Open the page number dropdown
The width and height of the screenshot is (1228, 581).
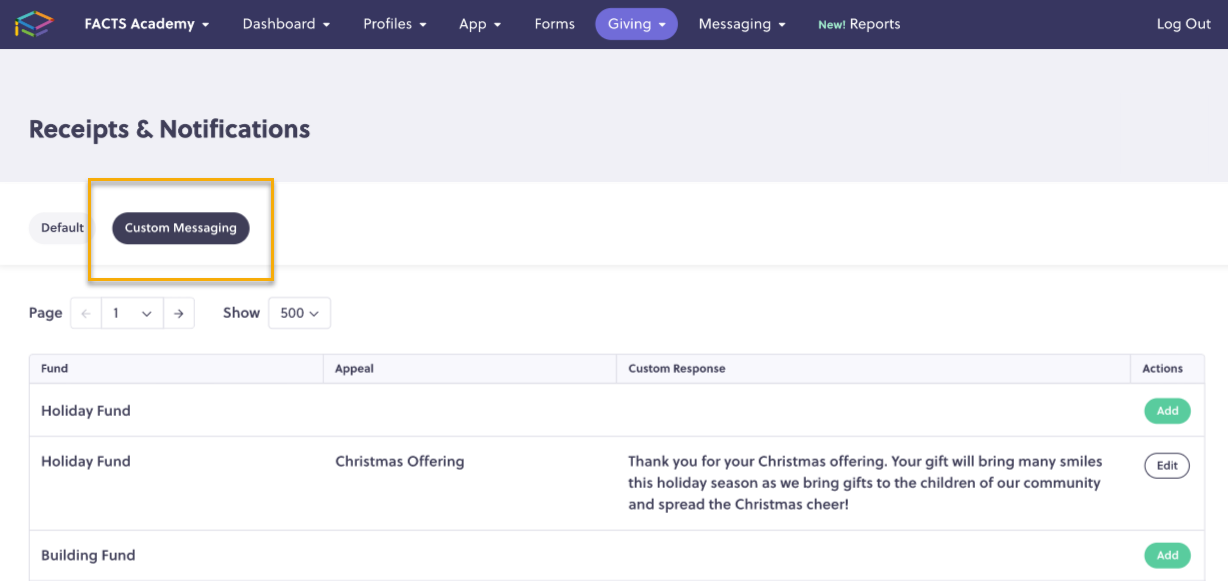[132, 313]
